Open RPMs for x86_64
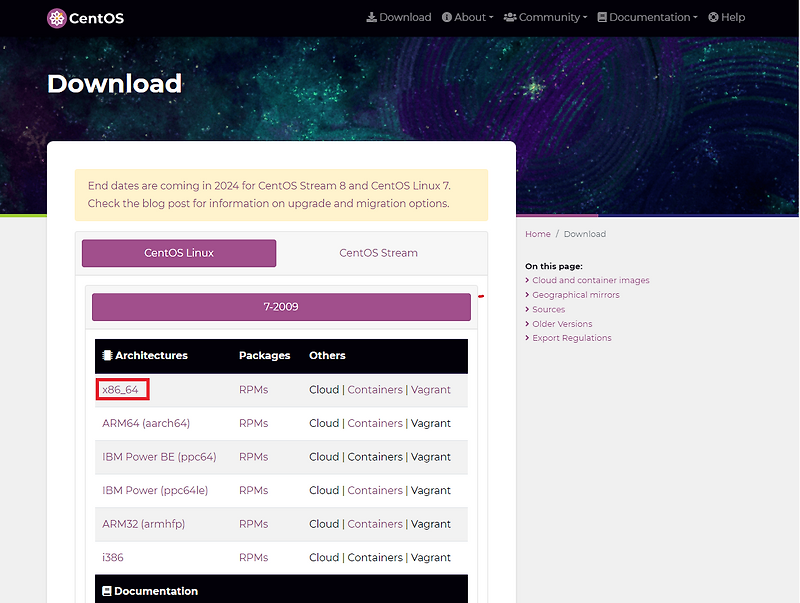This screenshot has width=800, height=603. pos(254,390)
